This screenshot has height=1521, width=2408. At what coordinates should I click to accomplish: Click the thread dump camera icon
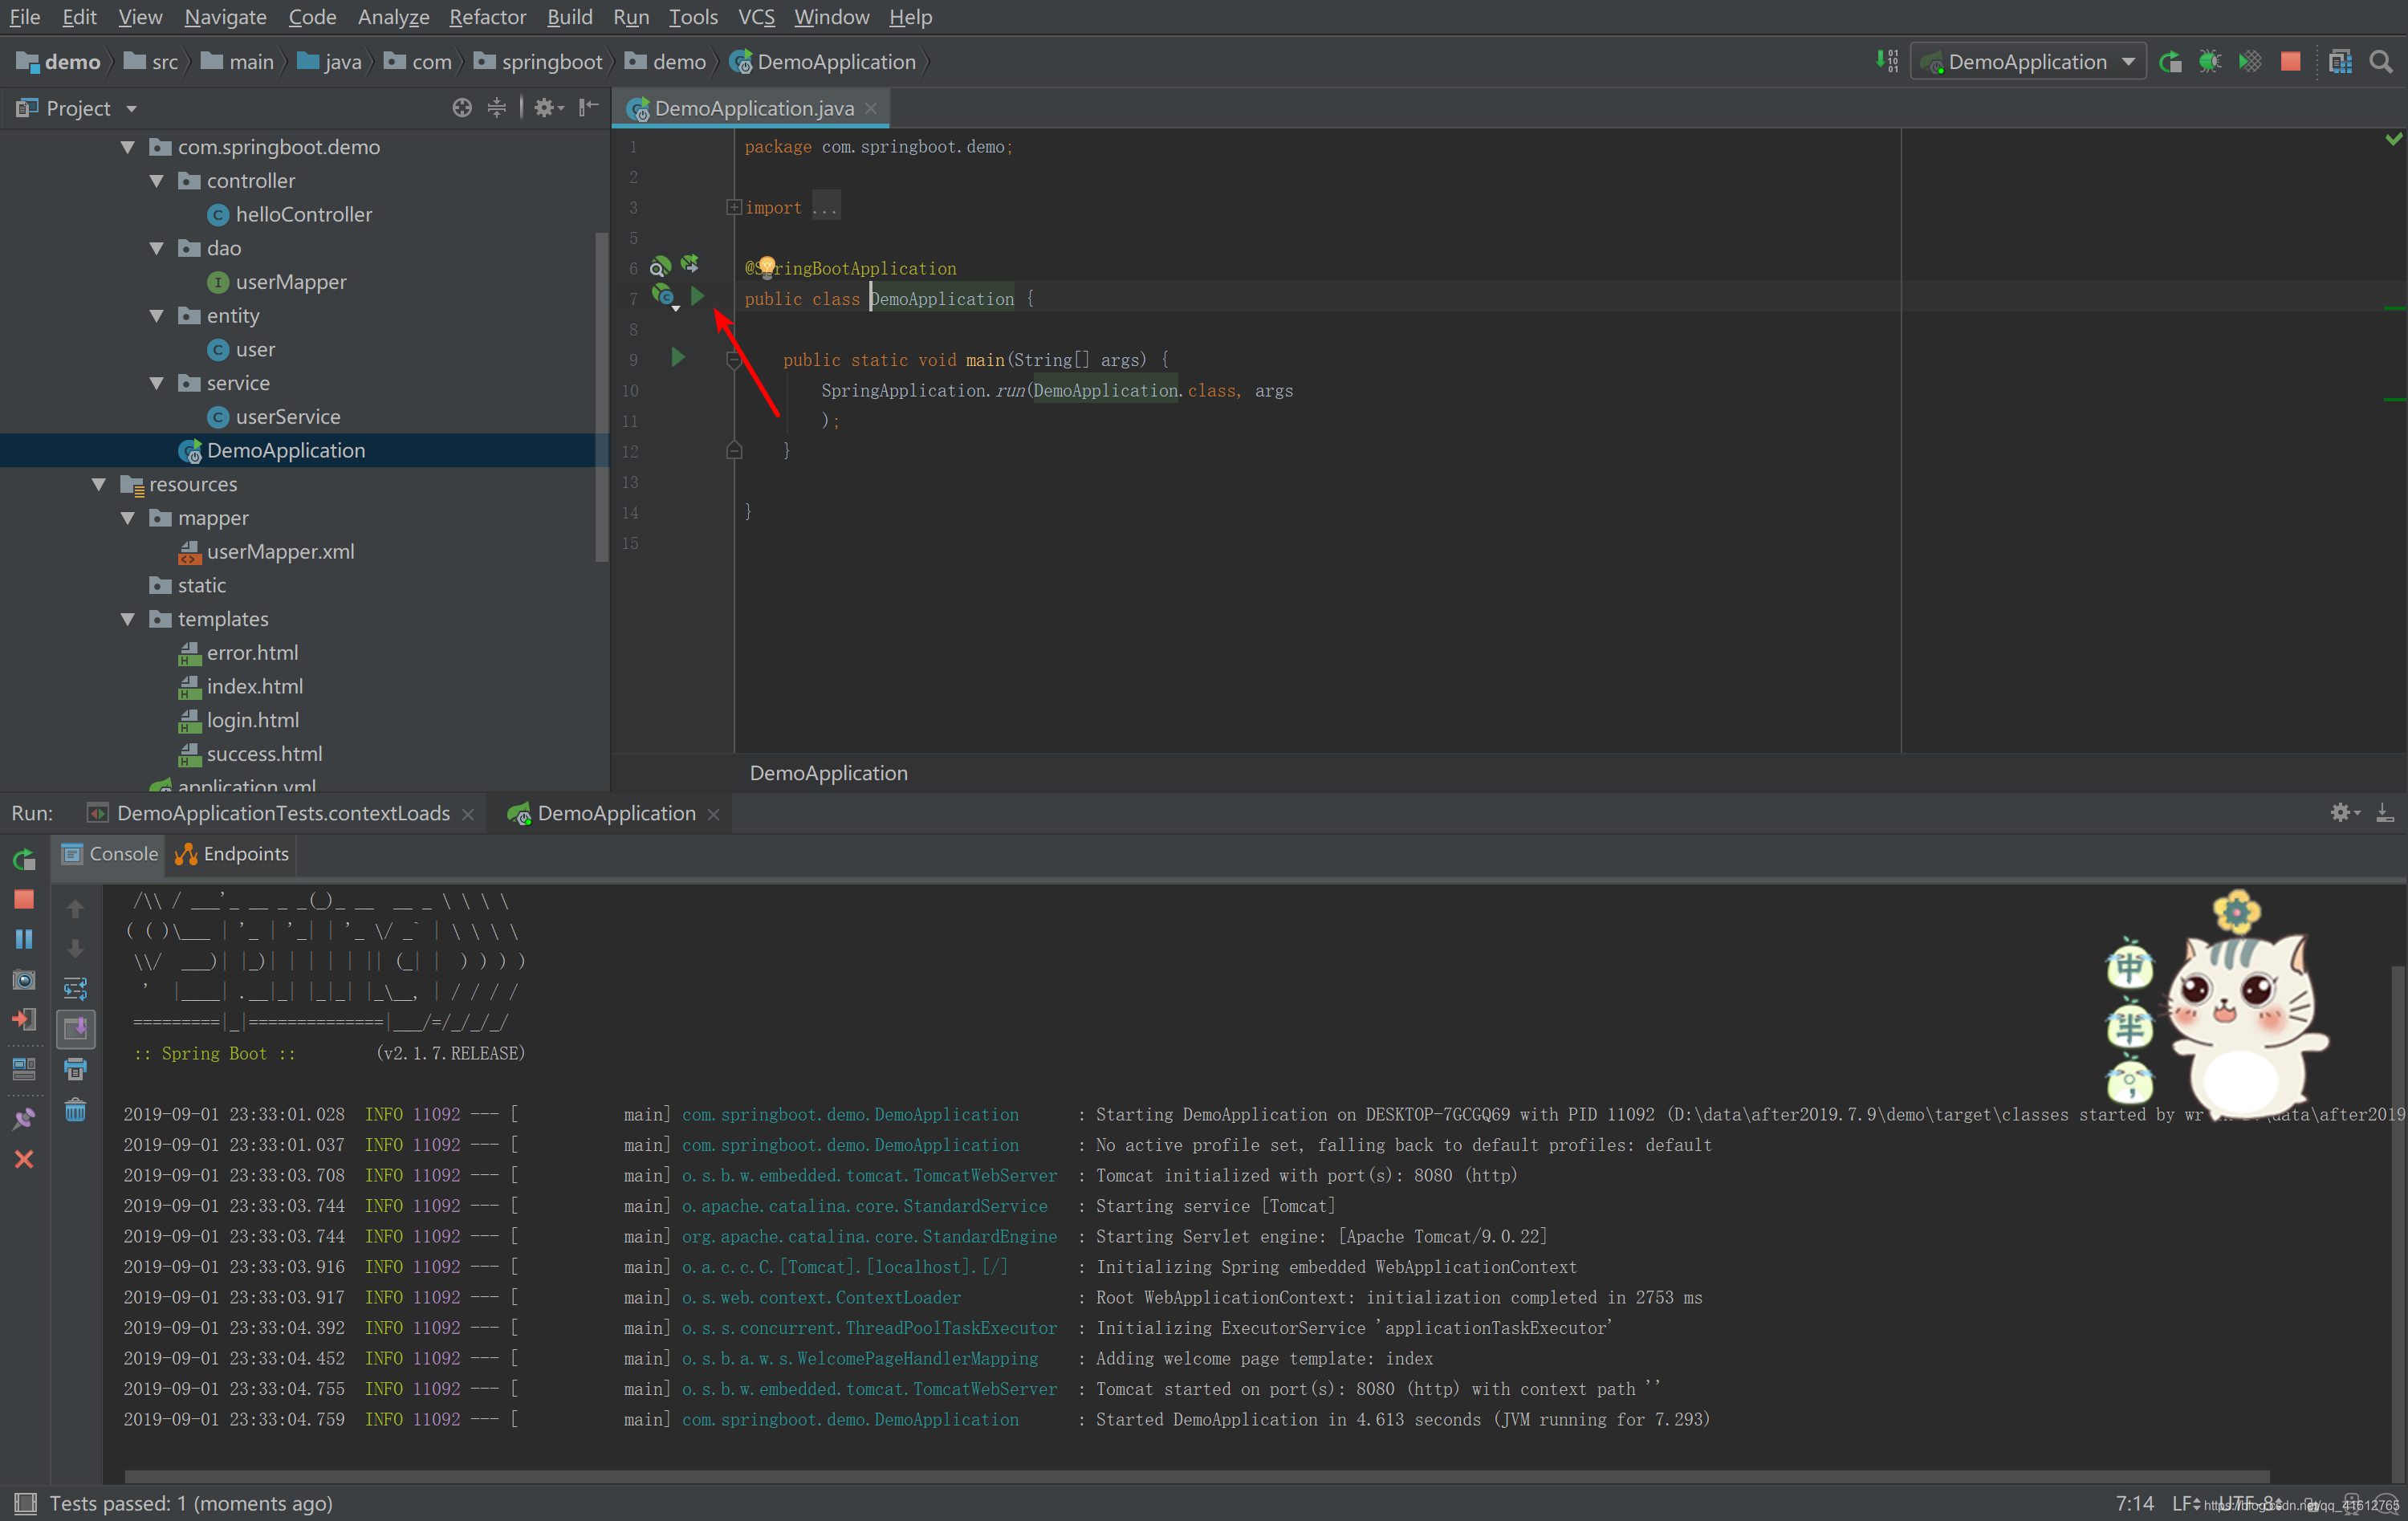point(24,979)
